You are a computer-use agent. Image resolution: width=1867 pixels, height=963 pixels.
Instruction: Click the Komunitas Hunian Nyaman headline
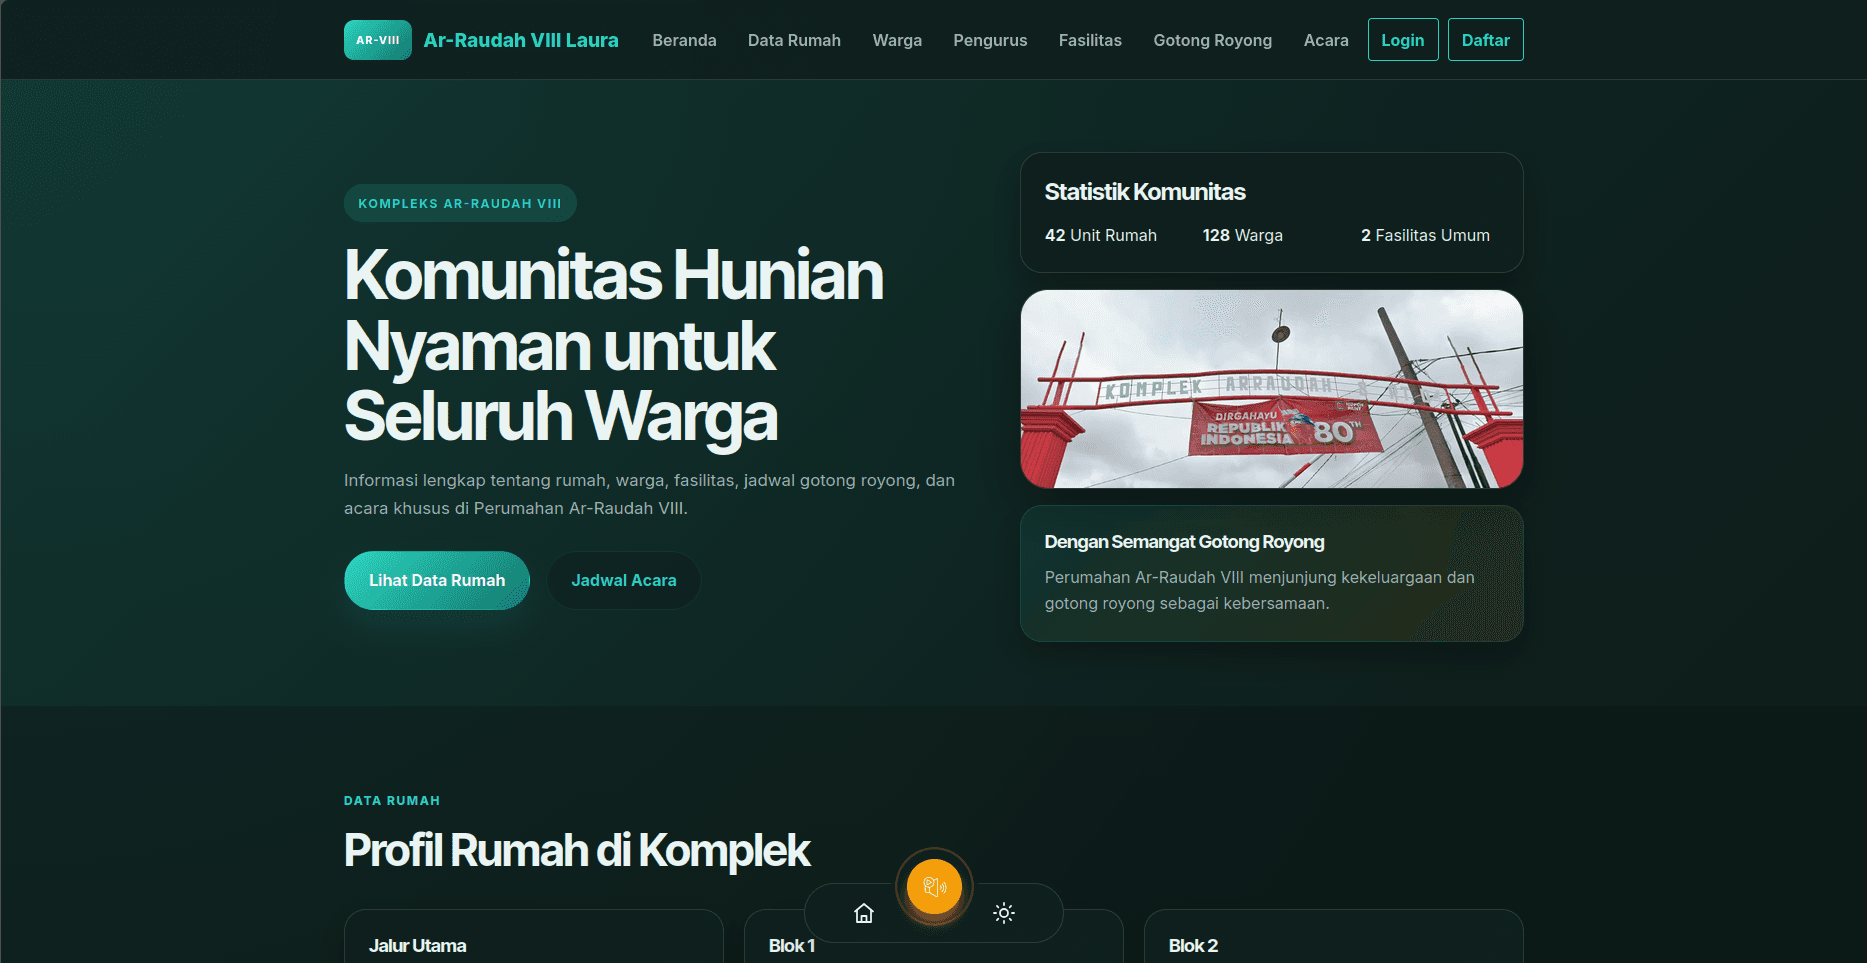tap(614, 345)
